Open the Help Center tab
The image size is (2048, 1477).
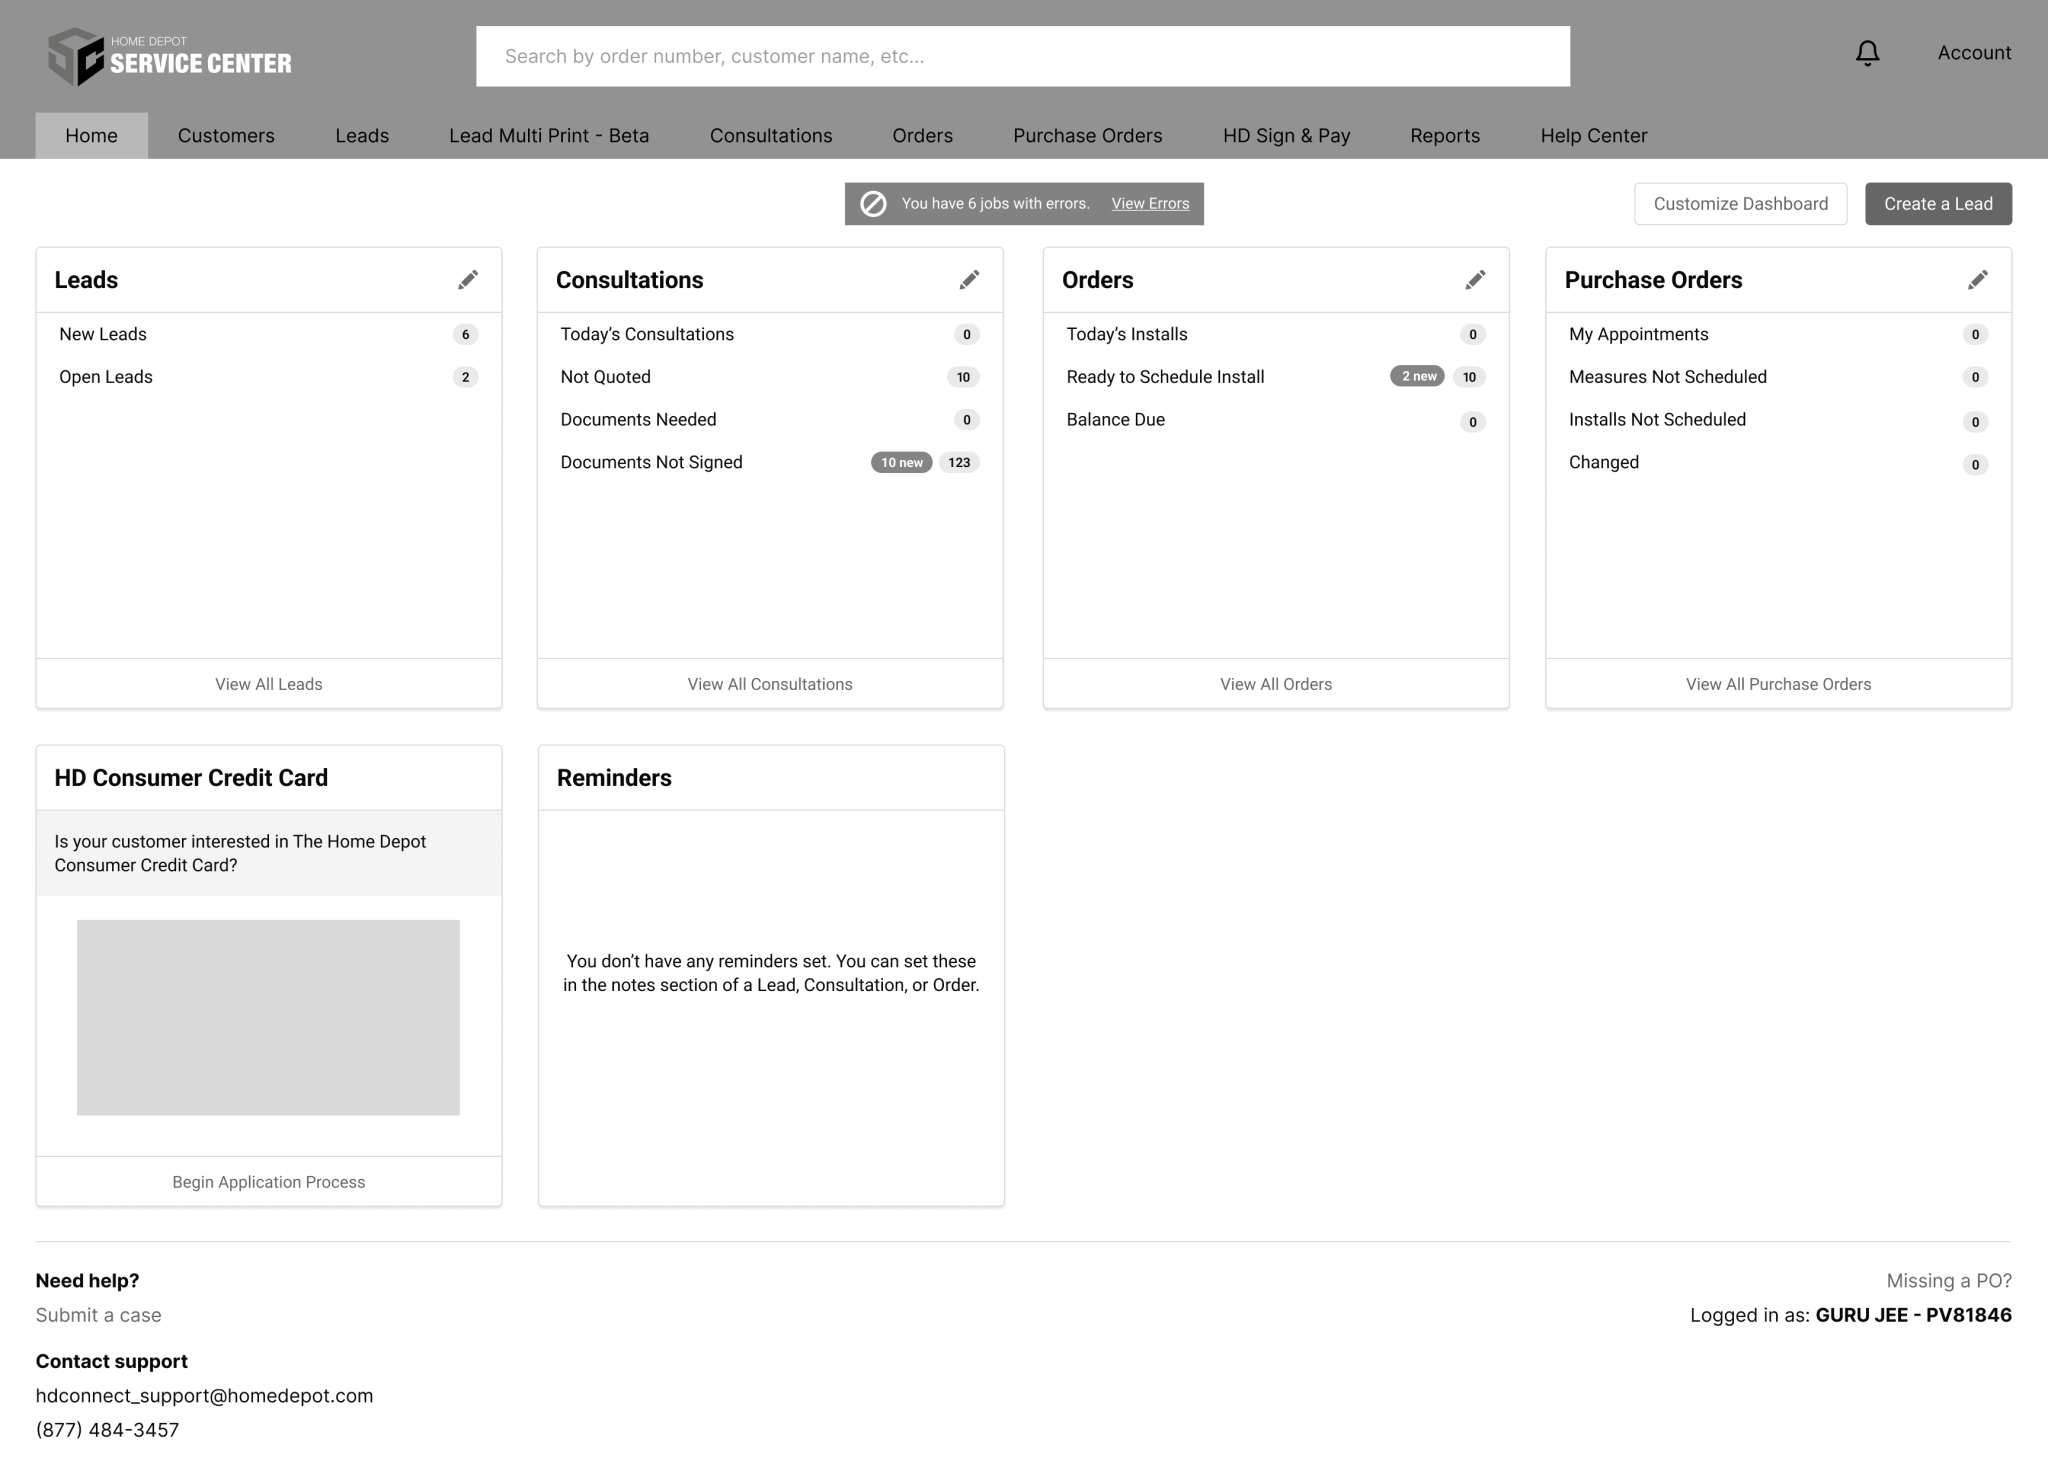(x=1594, y=136)
